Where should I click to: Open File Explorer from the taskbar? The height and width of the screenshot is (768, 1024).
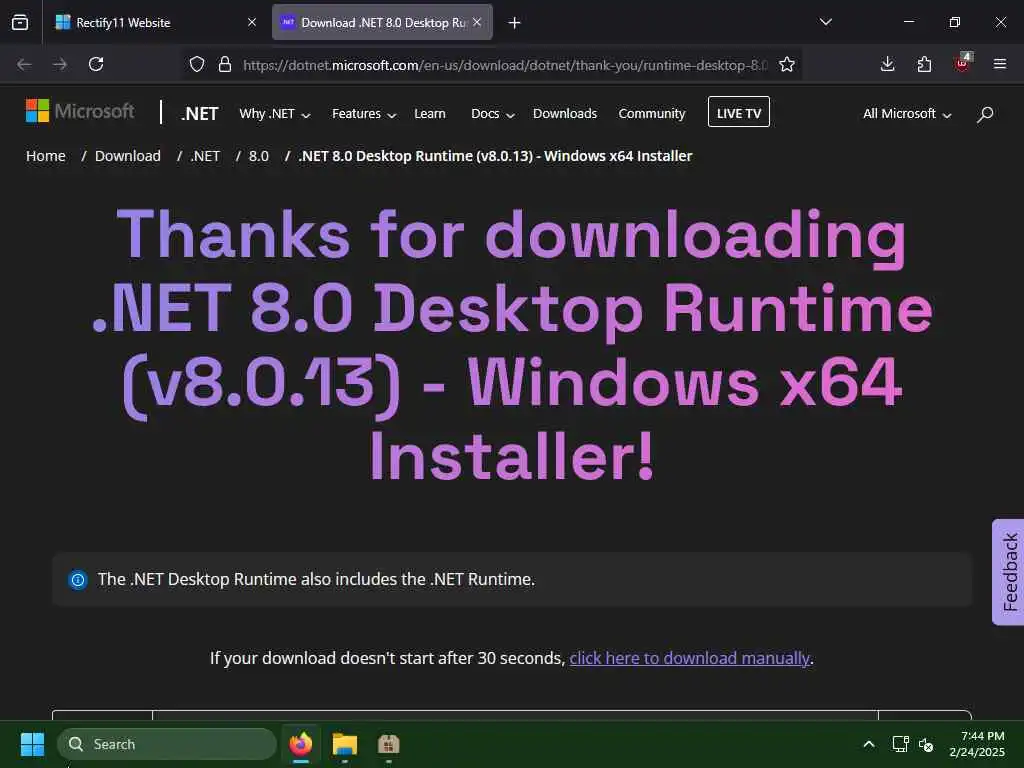tap(344, 744)
